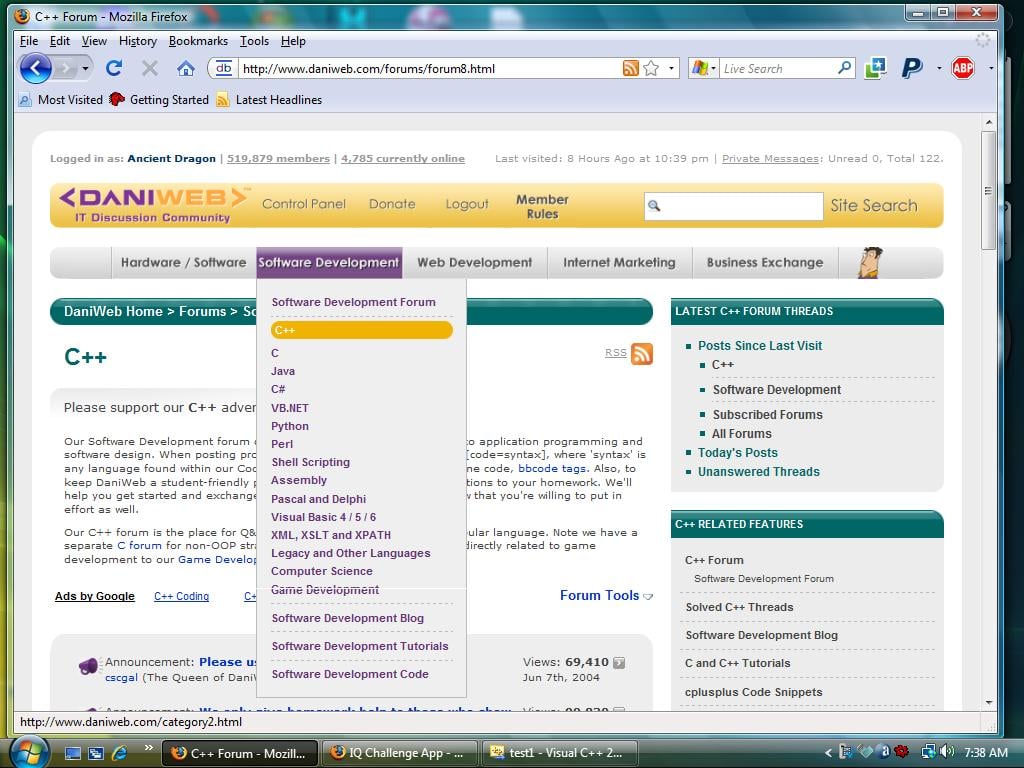Click the Site Search button
Image resolution: width=1024 pixels, height=768 pixels.
click(x=874, y=206)
